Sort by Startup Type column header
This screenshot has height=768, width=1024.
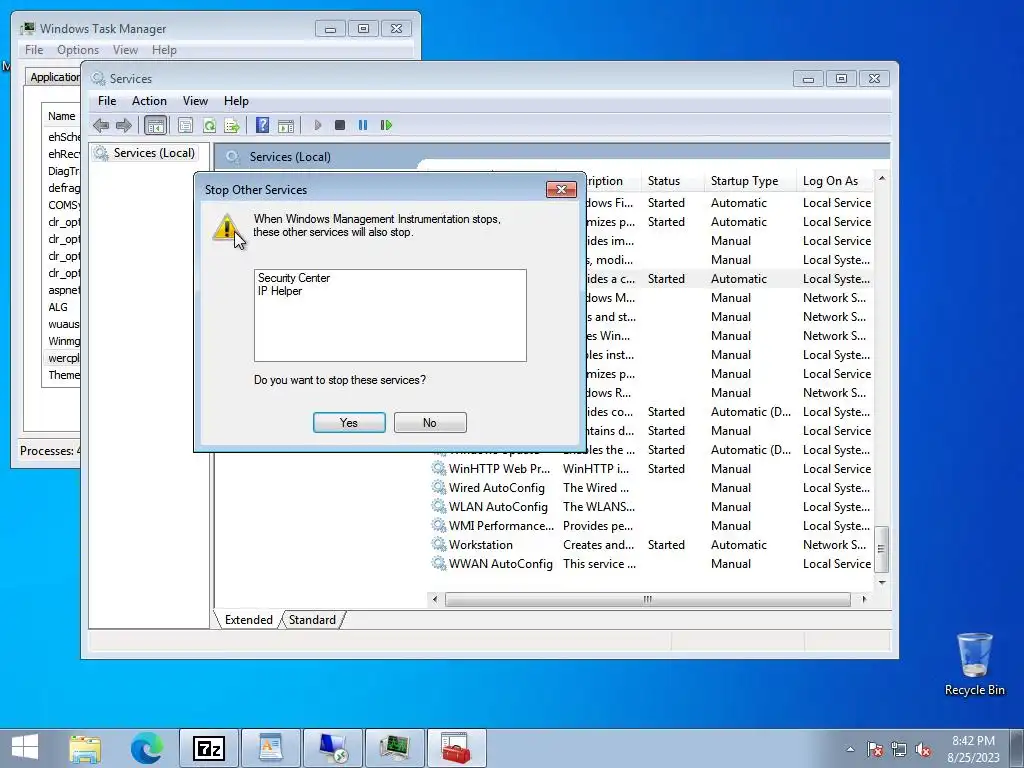tap(750, 181)
